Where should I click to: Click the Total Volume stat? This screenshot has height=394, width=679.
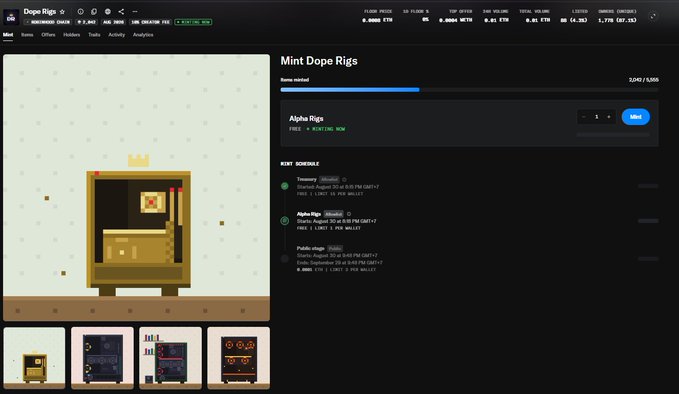(535, 16)
